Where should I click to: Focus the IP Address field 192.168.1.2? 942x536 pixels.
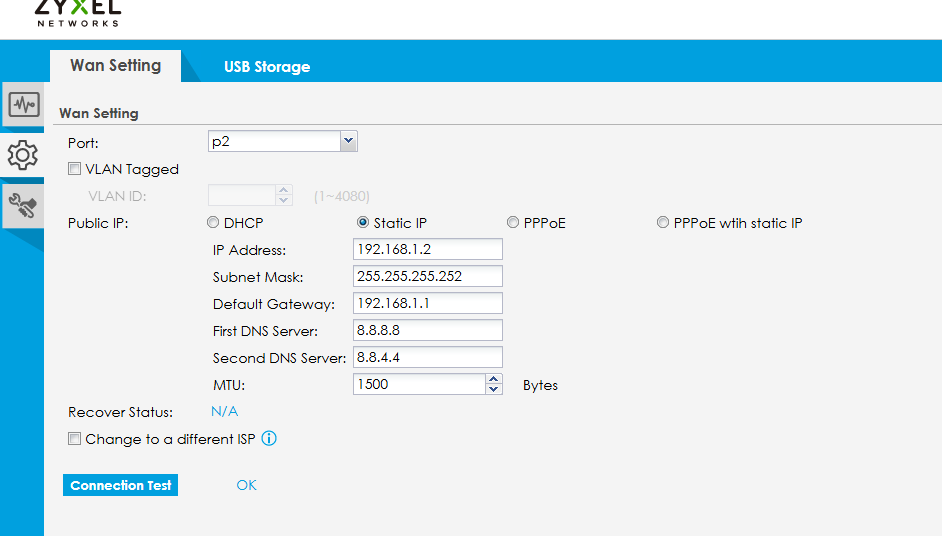point(428,249)
